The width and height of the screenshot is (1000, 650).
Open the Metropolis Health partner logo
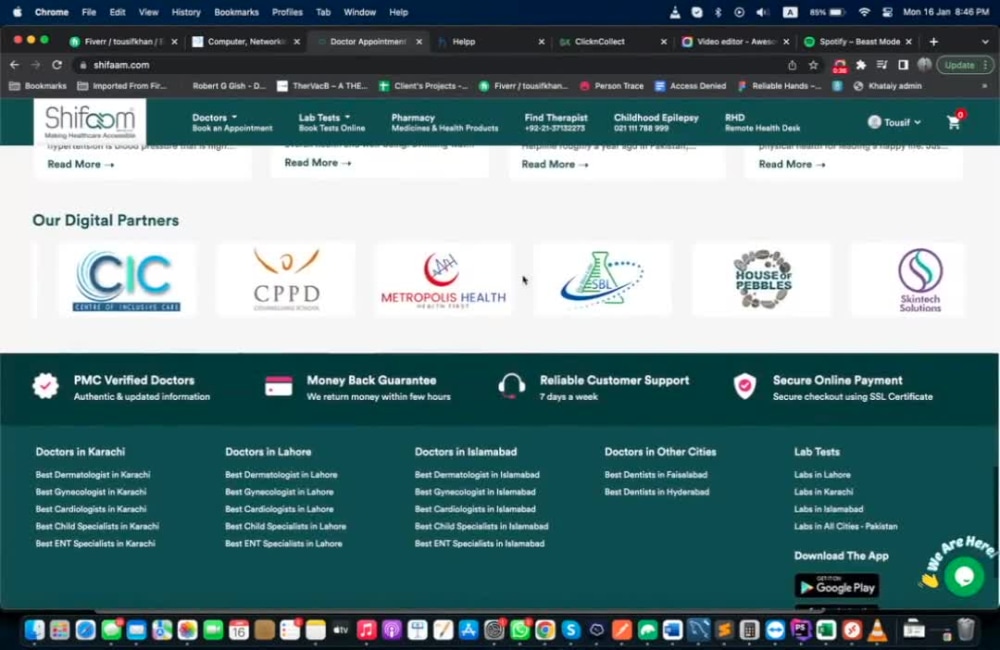click(443, 280)
